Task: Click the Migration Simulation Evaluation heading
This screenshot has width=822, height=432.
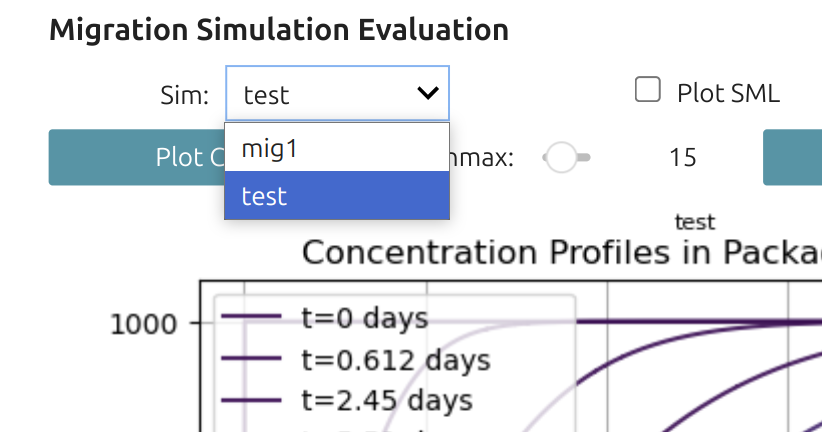Action: [x=279, y=30]
